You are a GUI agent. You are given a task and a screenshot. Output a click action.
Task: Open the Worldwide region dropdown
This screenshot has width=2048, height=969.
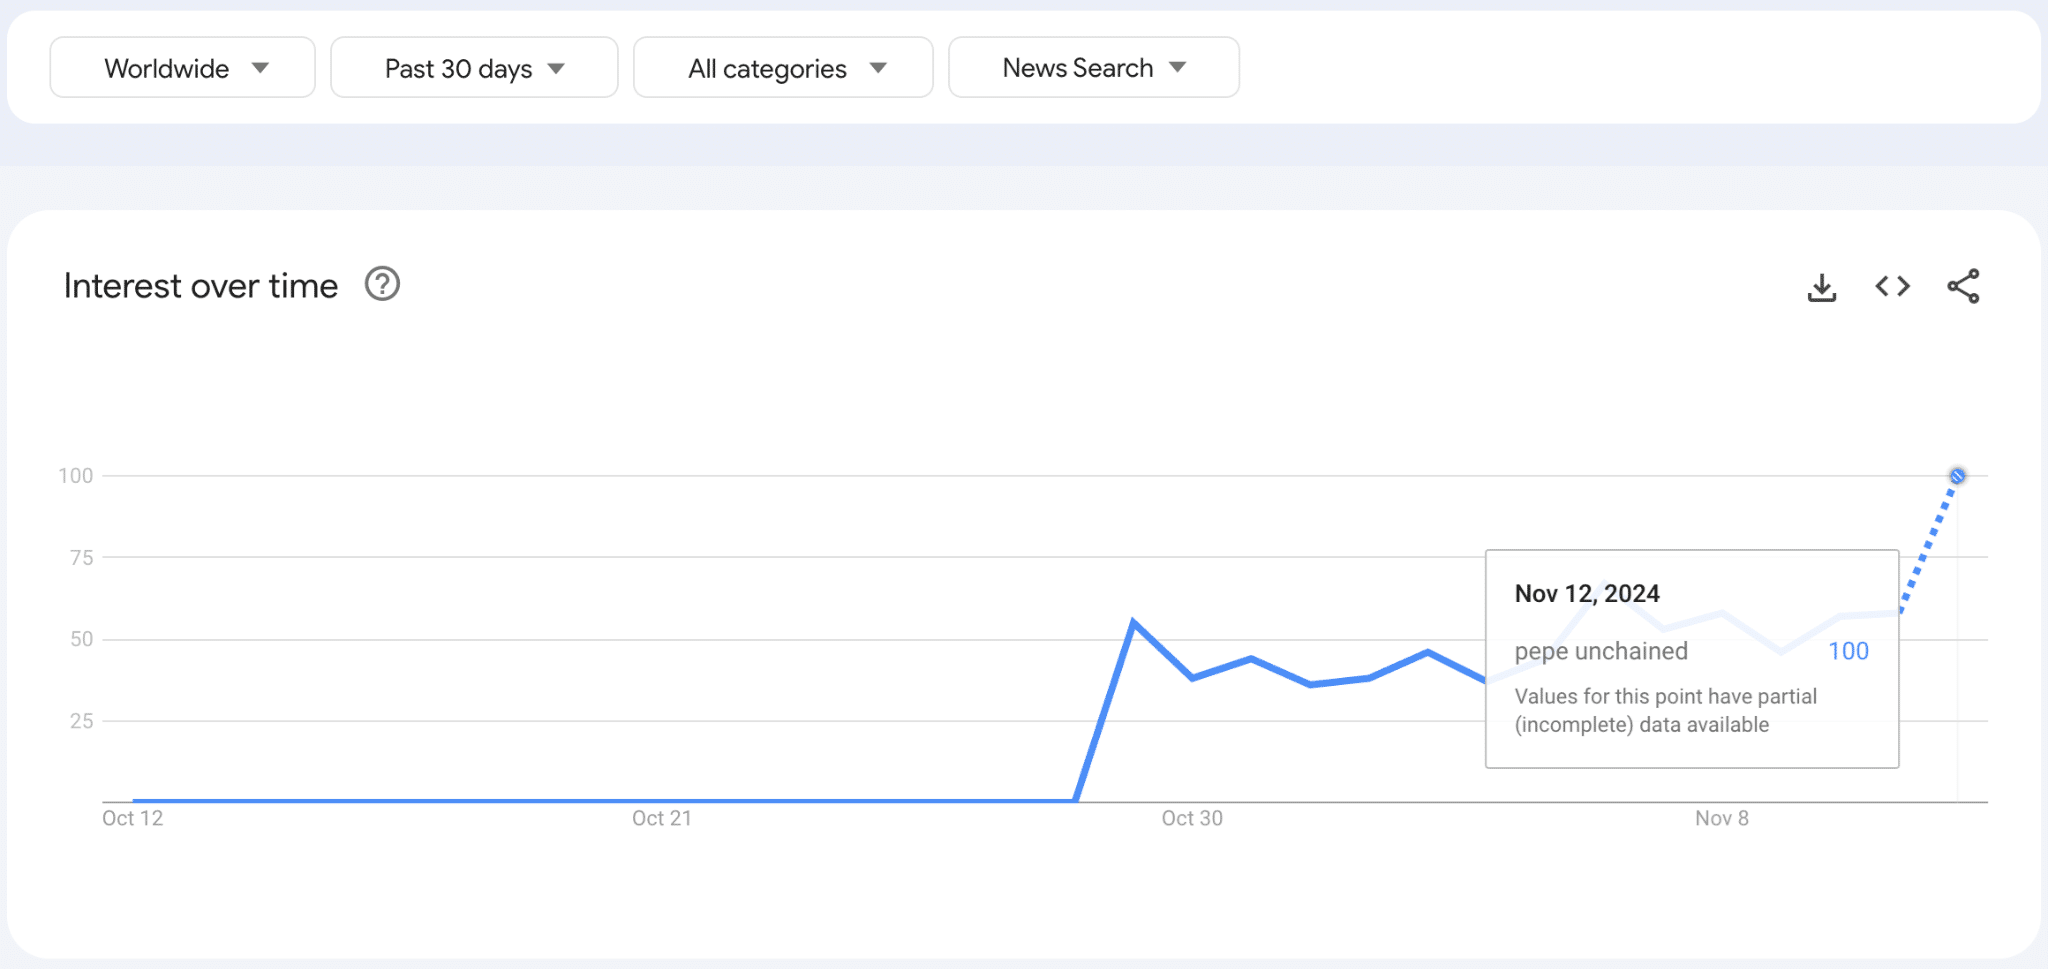point(183,68)
